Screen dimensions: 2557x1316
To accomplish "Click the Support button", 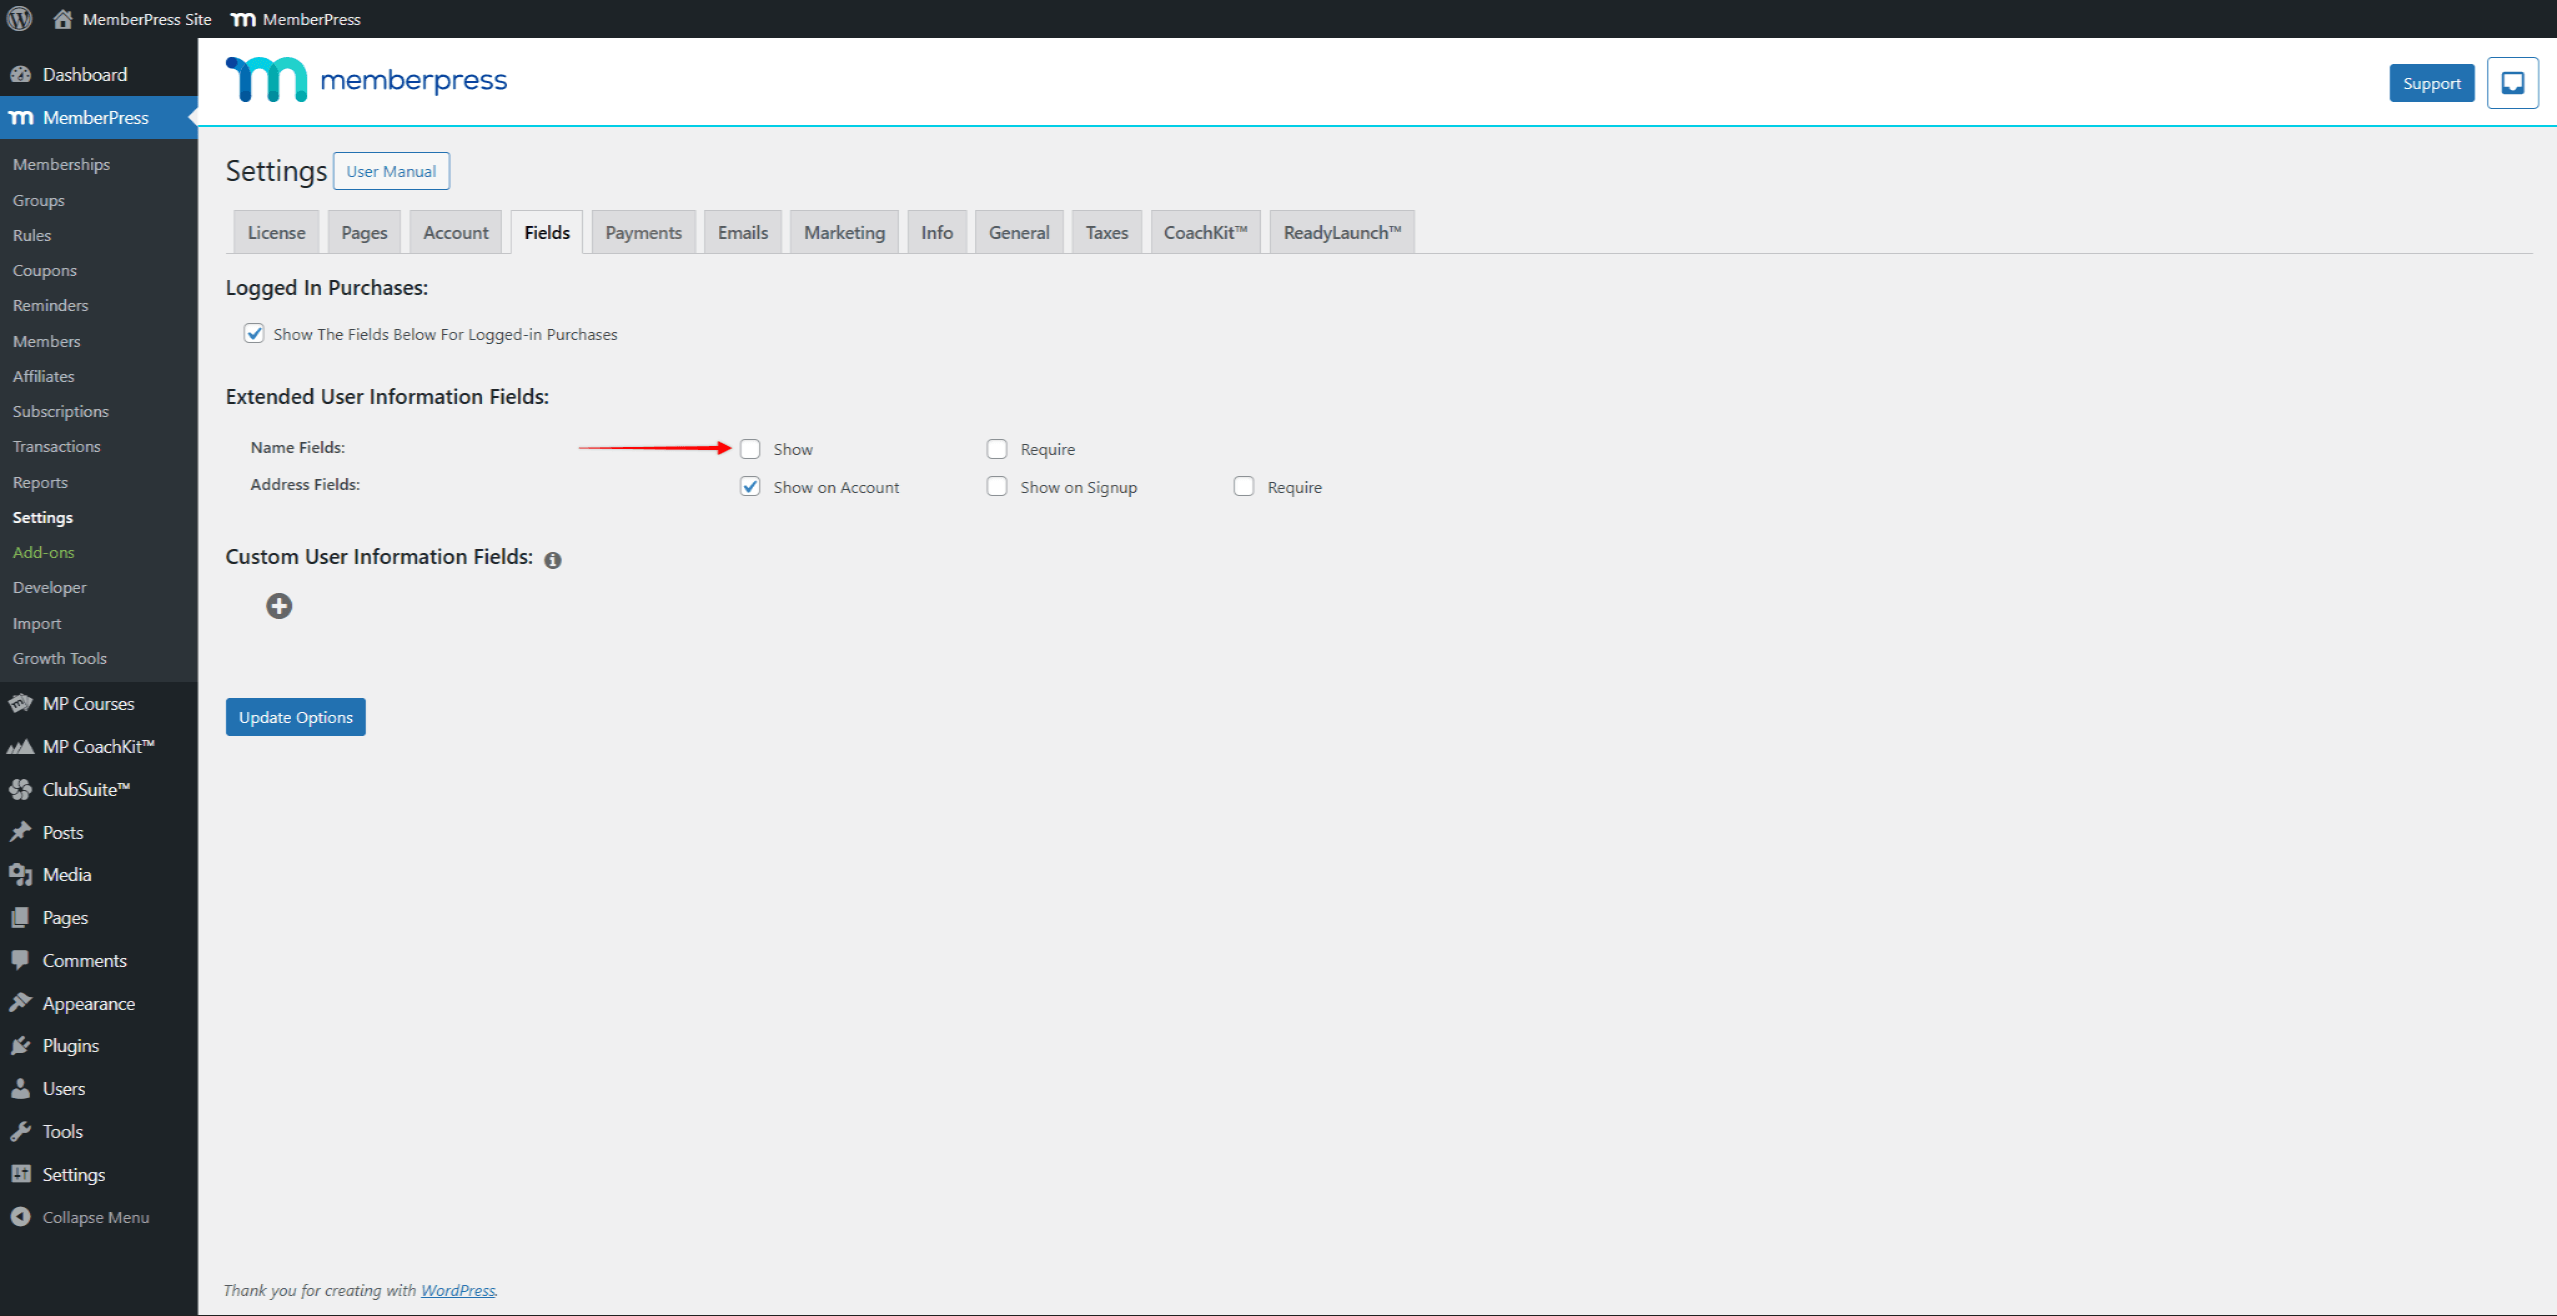I will coord(2432,83).
